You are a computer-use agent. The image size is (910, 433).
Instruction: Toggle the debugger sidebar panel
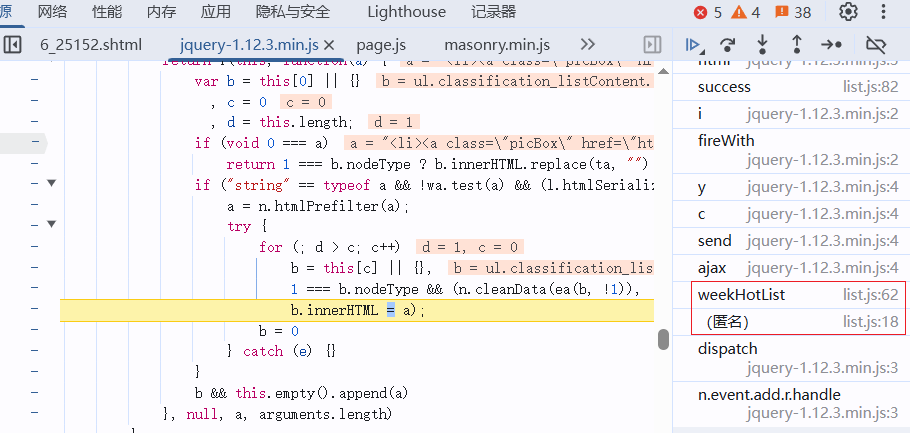coord(652,45)
